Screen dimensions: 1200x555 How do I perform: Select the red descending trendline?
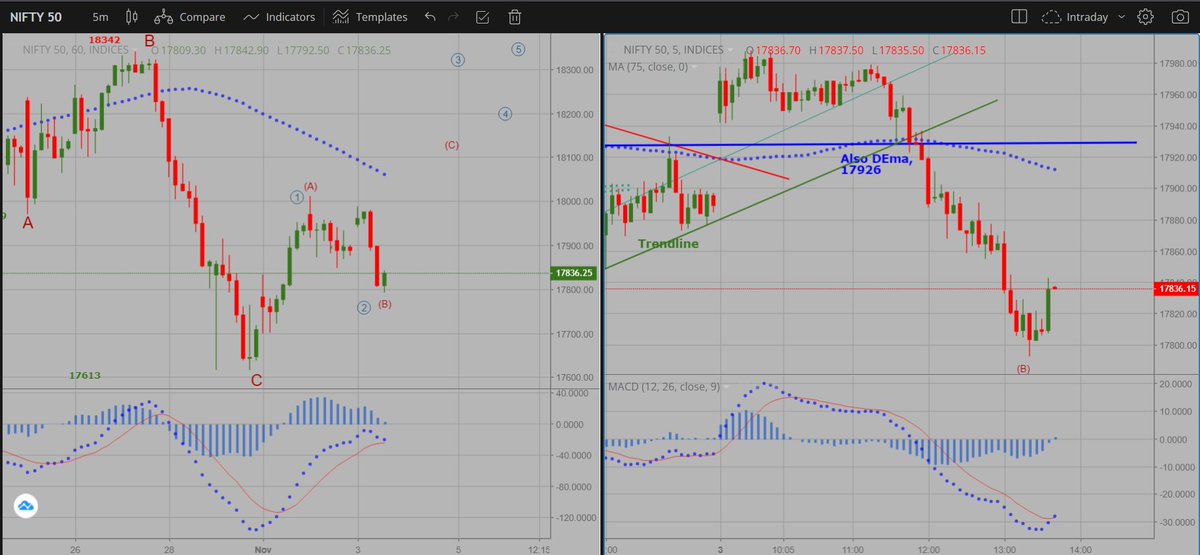[x=697, y=153]
